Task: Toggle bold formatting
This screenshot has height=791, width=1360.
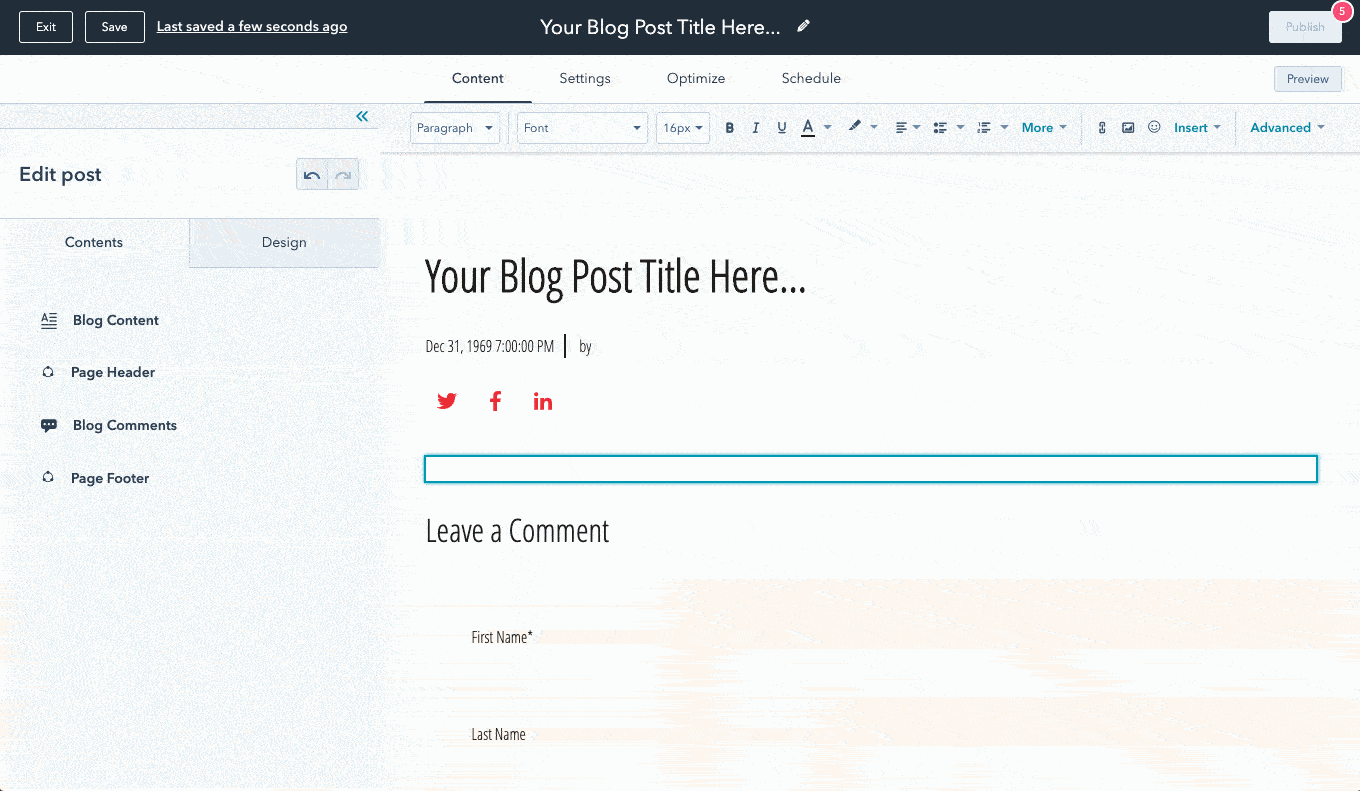Action: 730,128
